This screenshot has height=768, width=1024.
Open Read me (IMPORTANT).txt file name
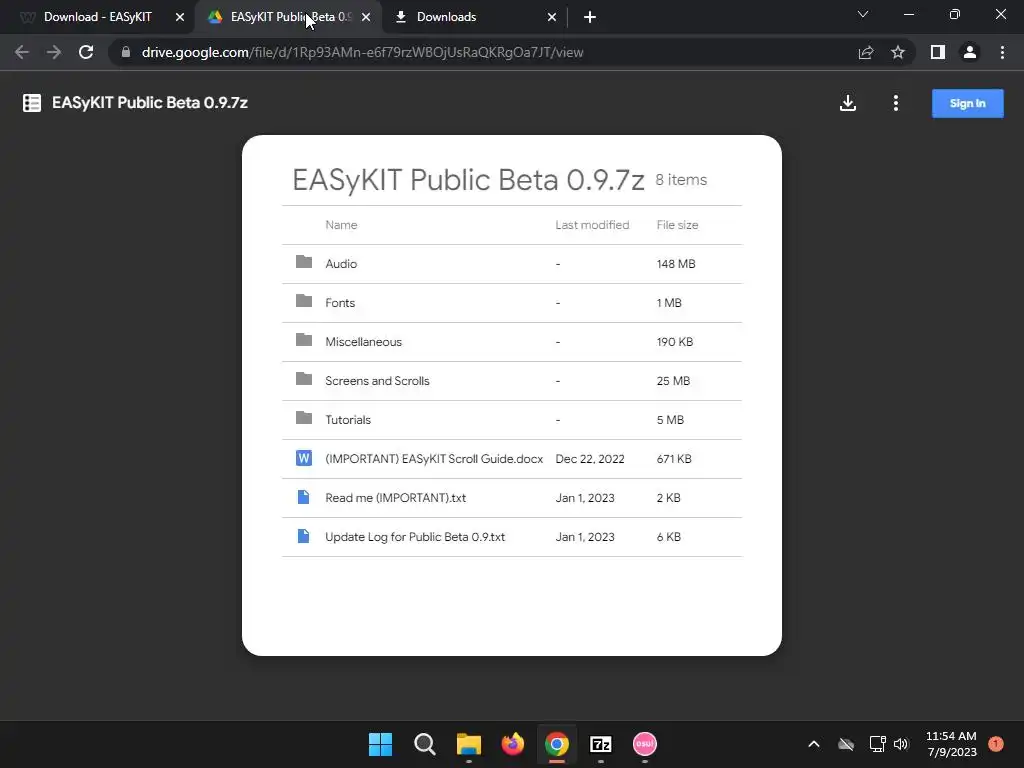click(396, 498)
